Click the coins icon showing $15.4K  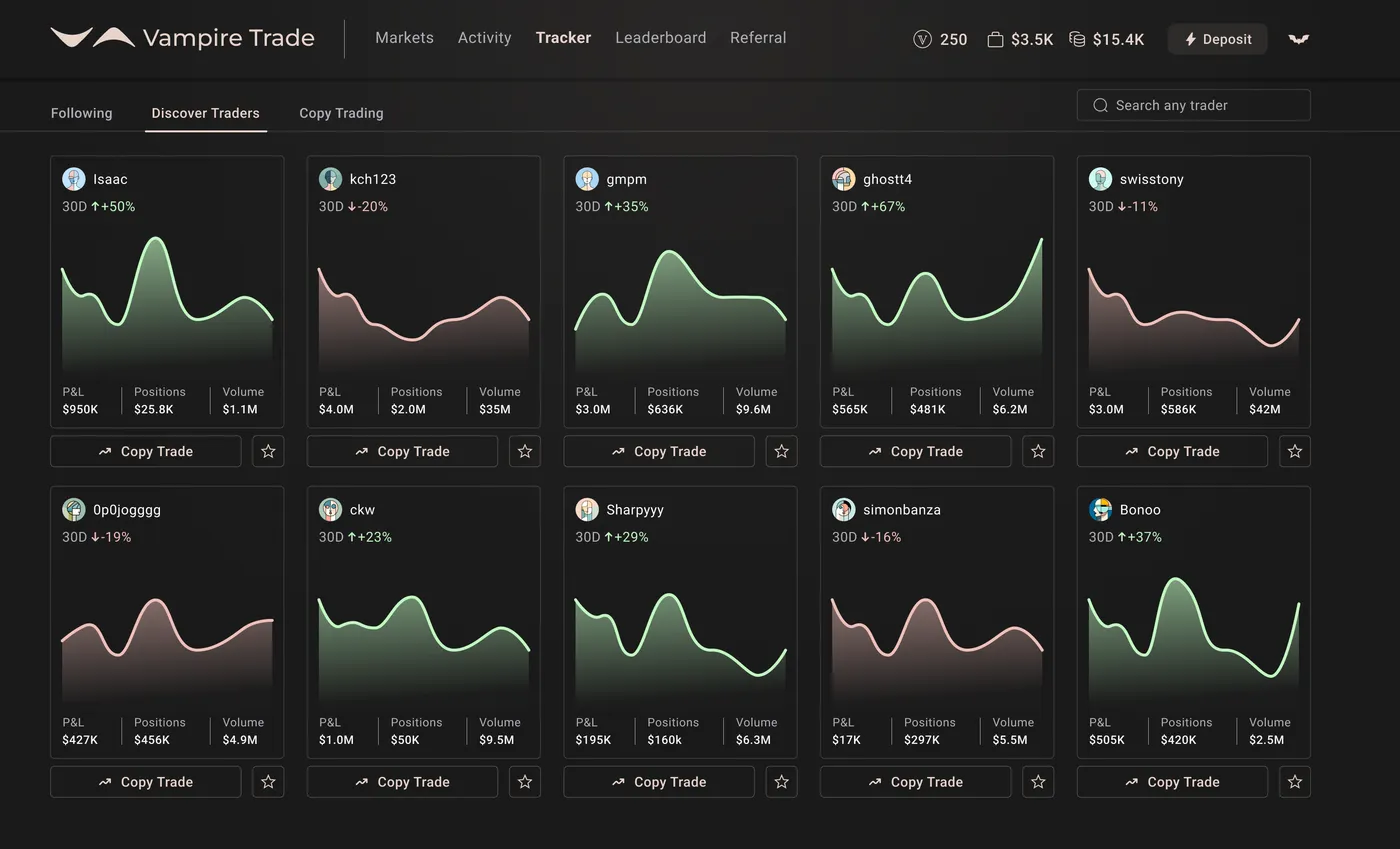point(1077,39)
